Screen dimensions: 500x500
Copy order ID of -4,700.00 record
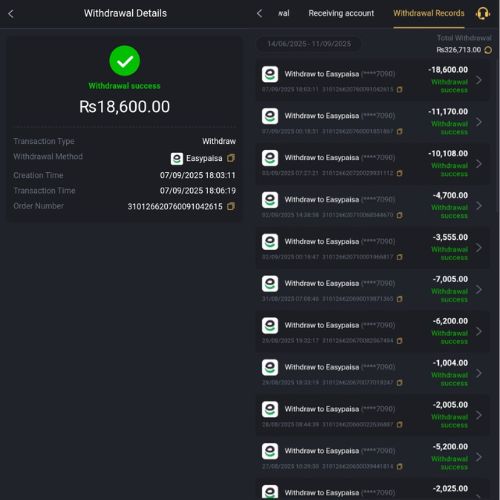399,215
